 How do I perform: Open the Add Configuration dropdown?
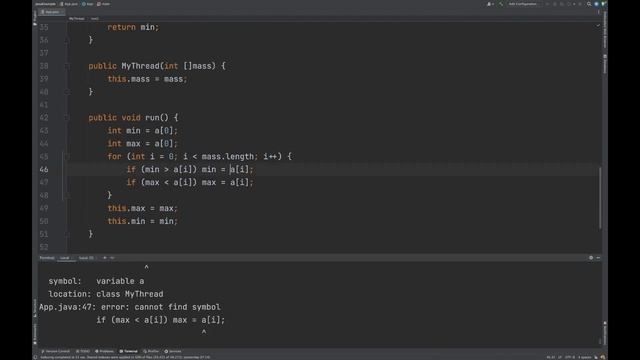[x=523, y=4]
